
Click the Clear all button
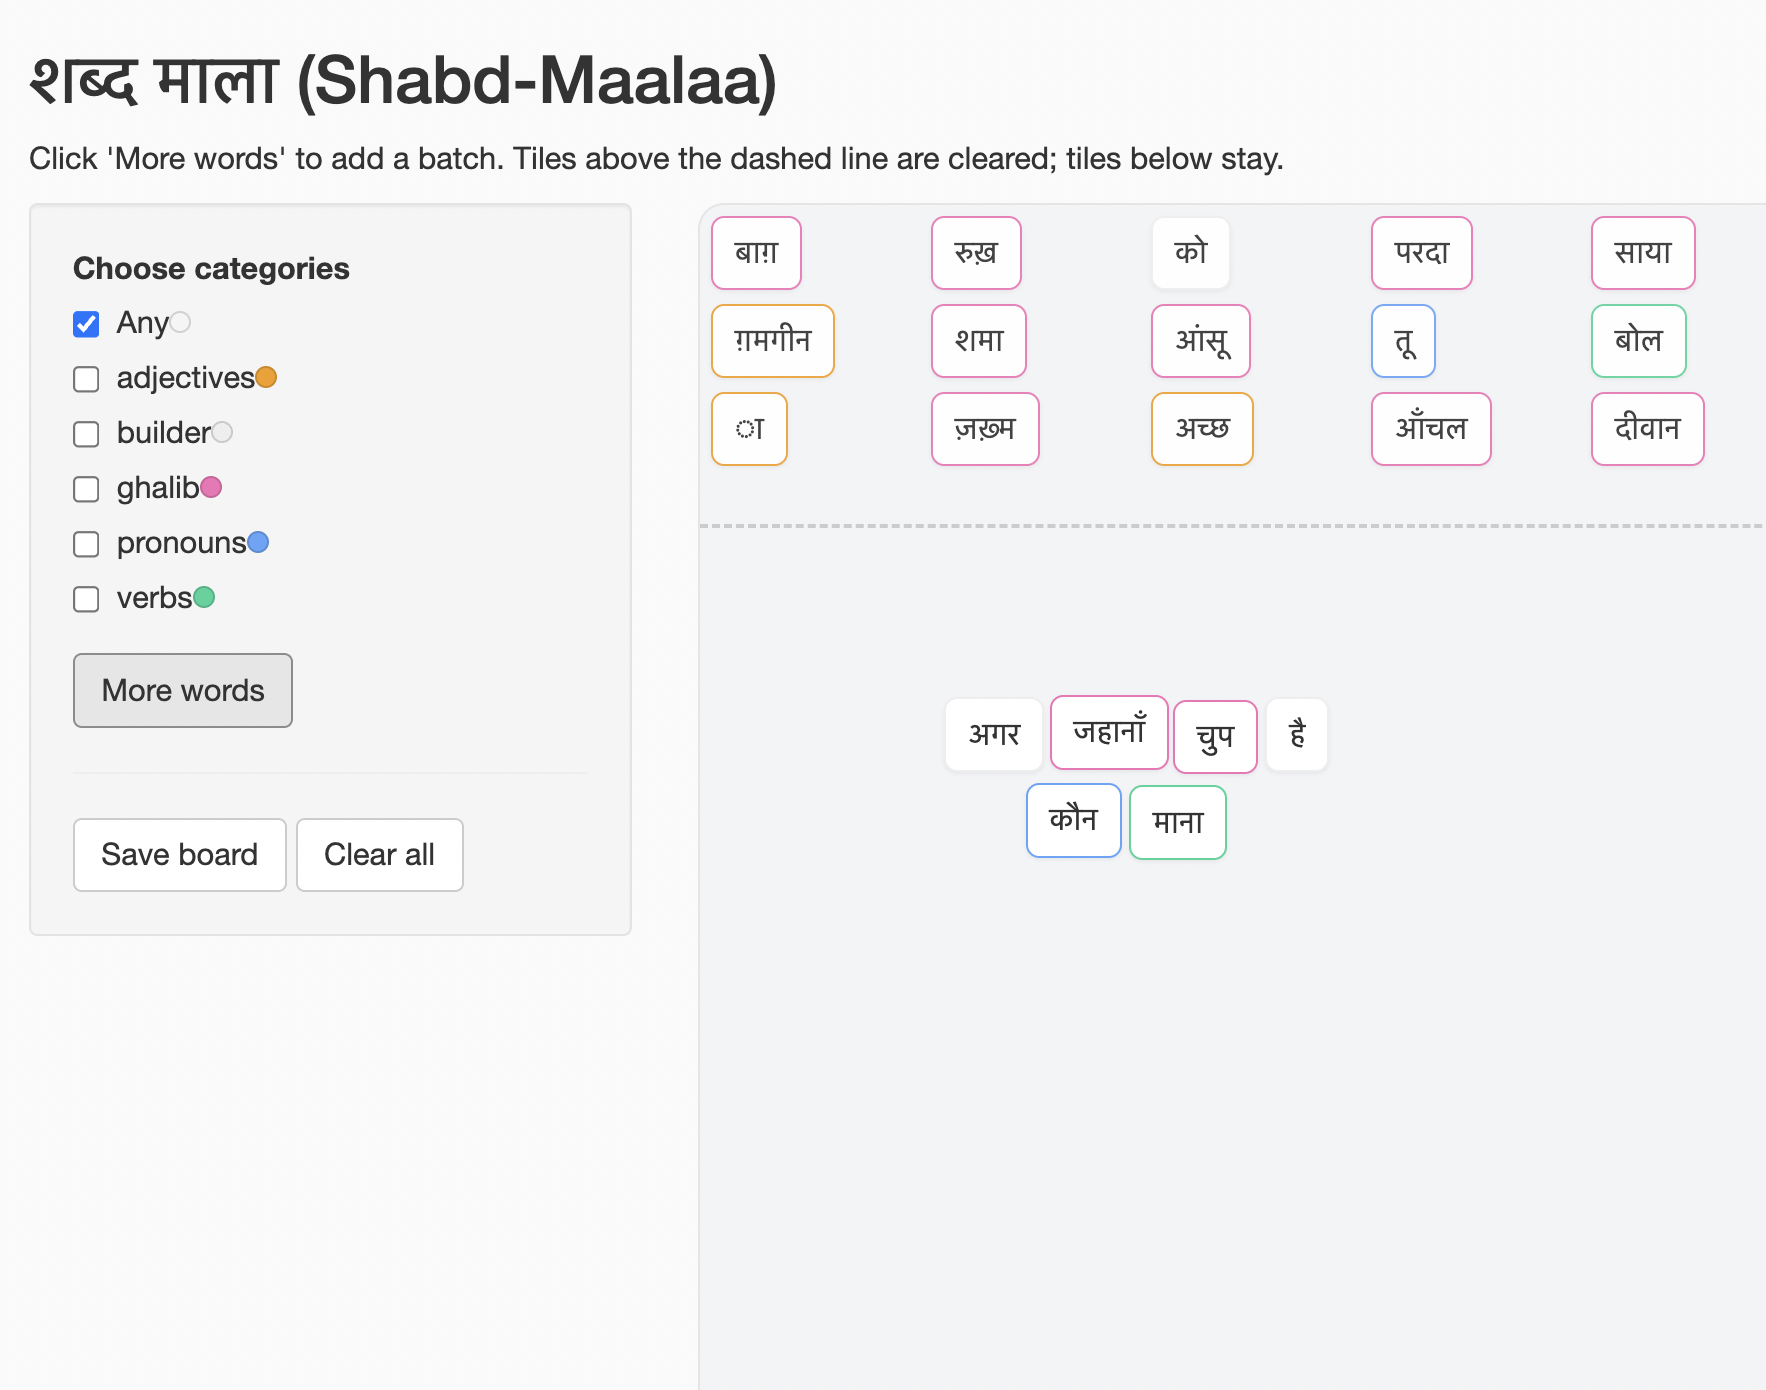pos(379,854)
